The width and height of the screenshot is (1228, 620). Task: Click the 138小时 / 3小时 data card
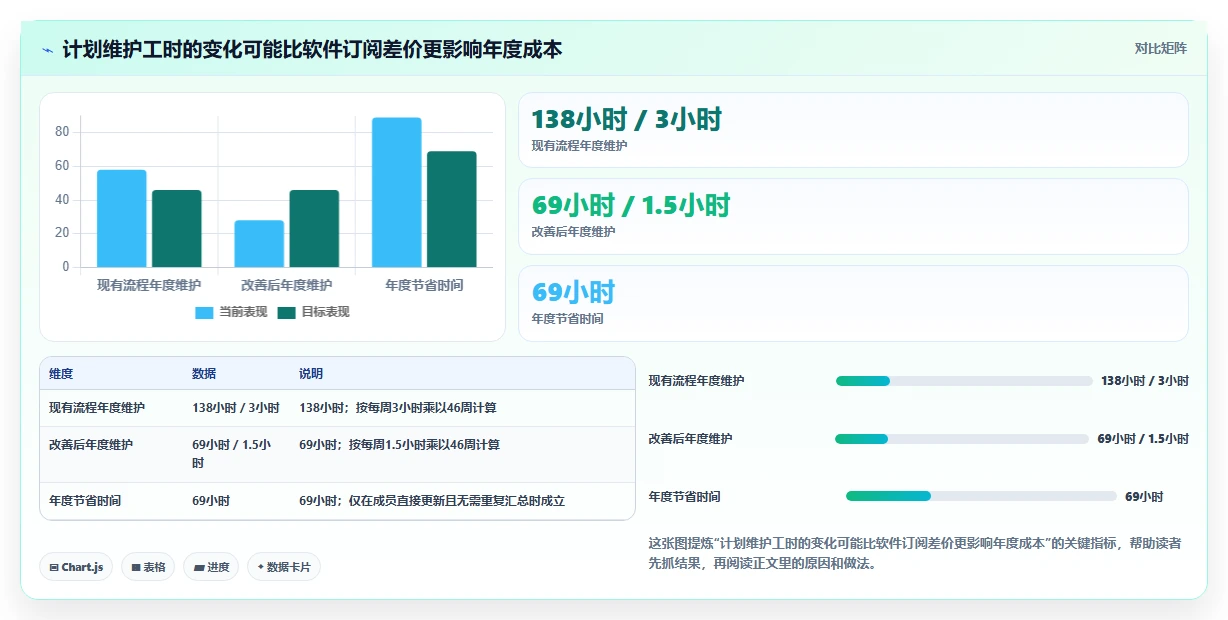pyautogui.click(x=853, y=130)
